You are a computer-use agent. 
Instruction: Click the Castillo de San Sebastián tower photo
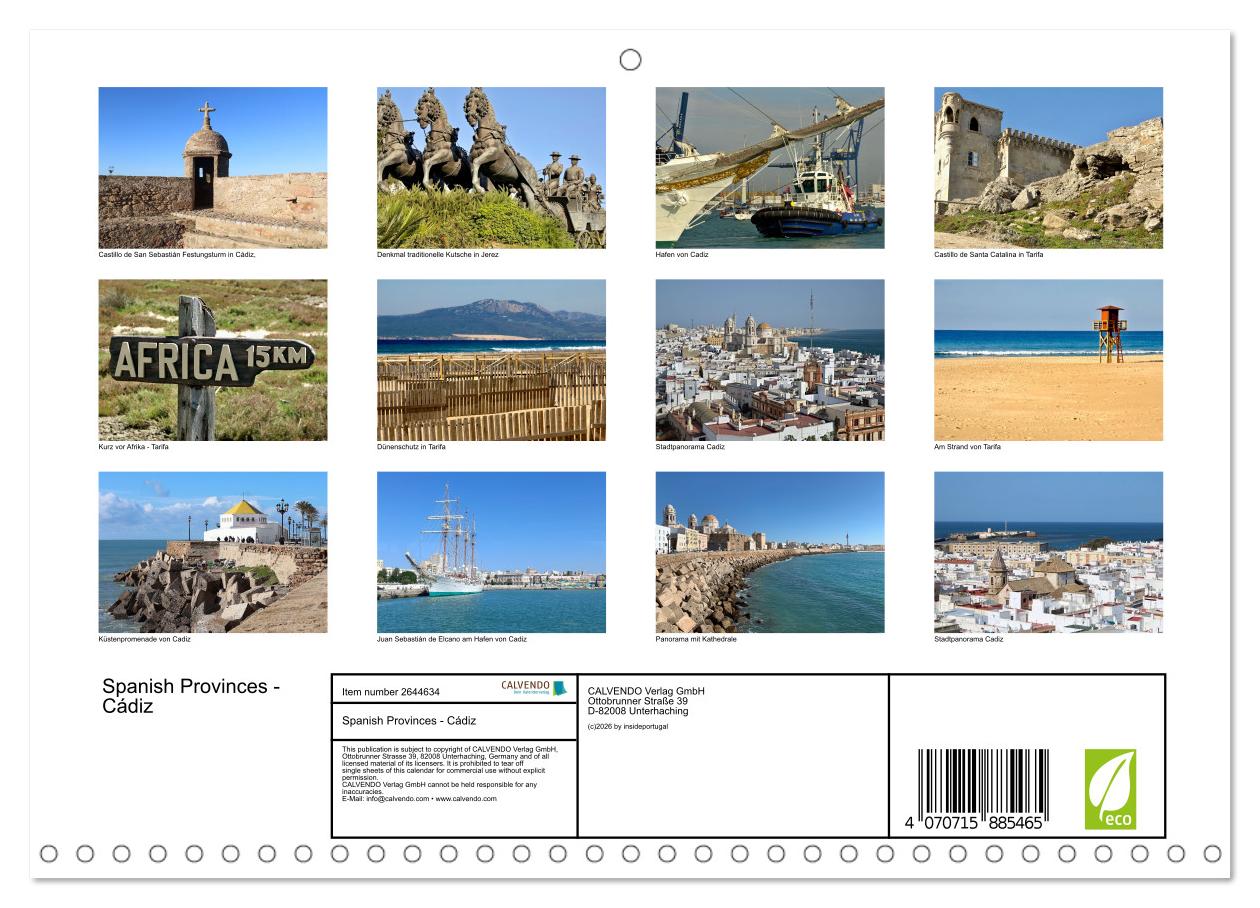(213, 168)
